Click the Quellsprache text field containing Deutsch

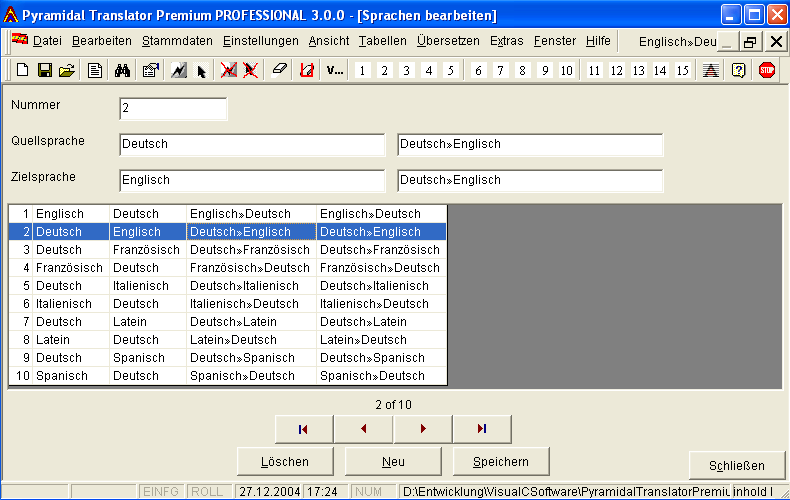tap(251, 145)
